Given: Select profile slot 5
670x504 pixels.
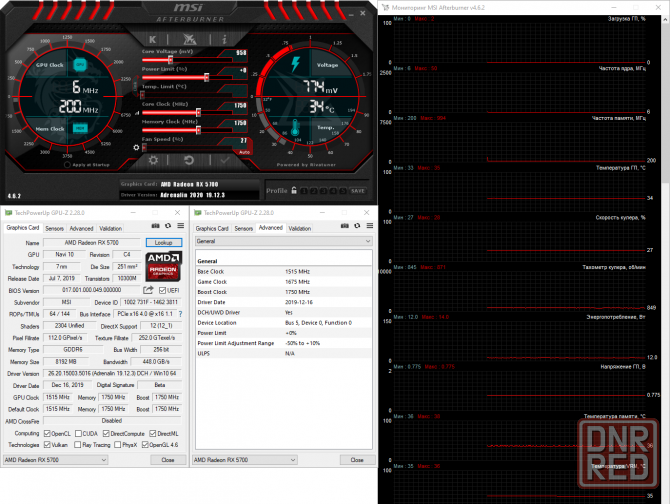Looking at the screenshot, I should (x=343, y=191).
